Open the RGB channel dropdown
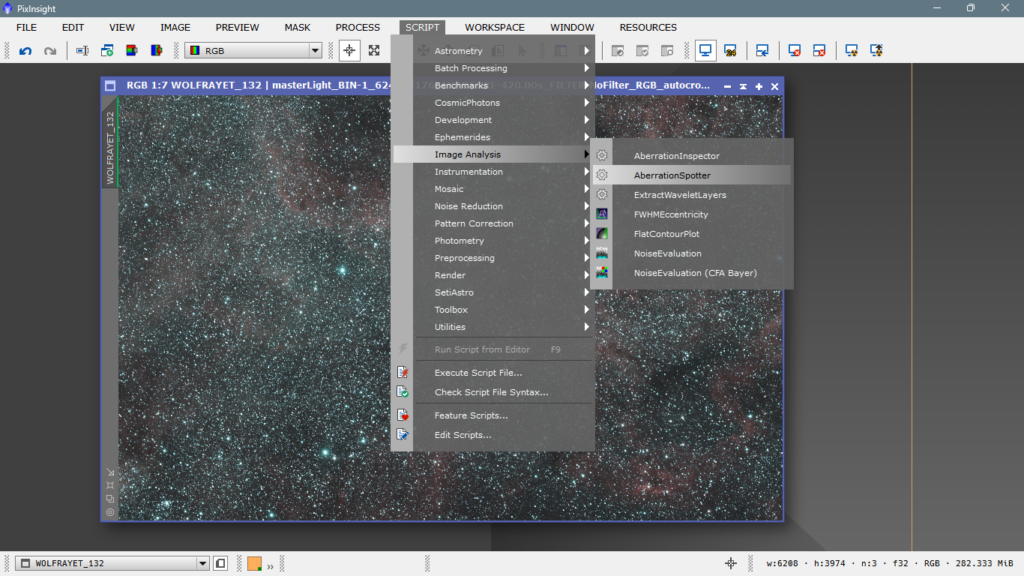Viewport: 1024px width, 576px height. click(253, 51)
